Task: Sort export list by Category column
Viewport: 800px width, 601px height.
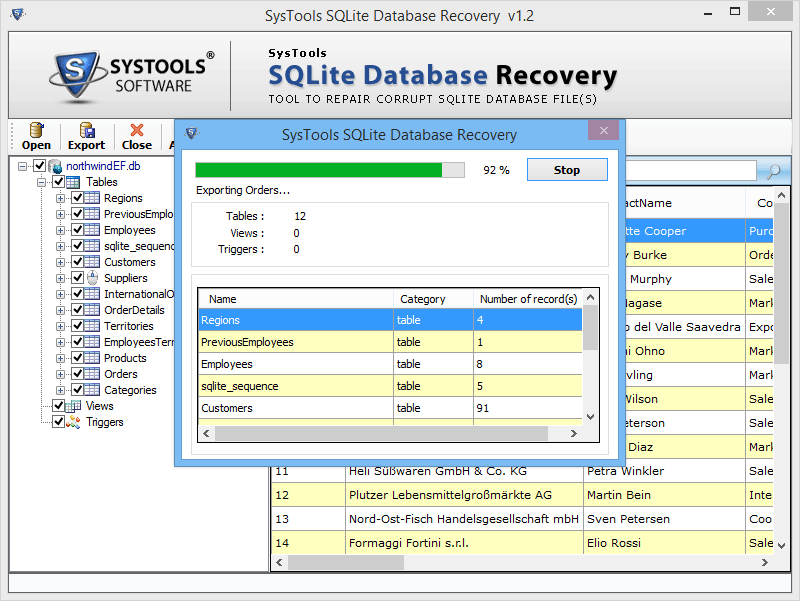Action: point(433,299)
